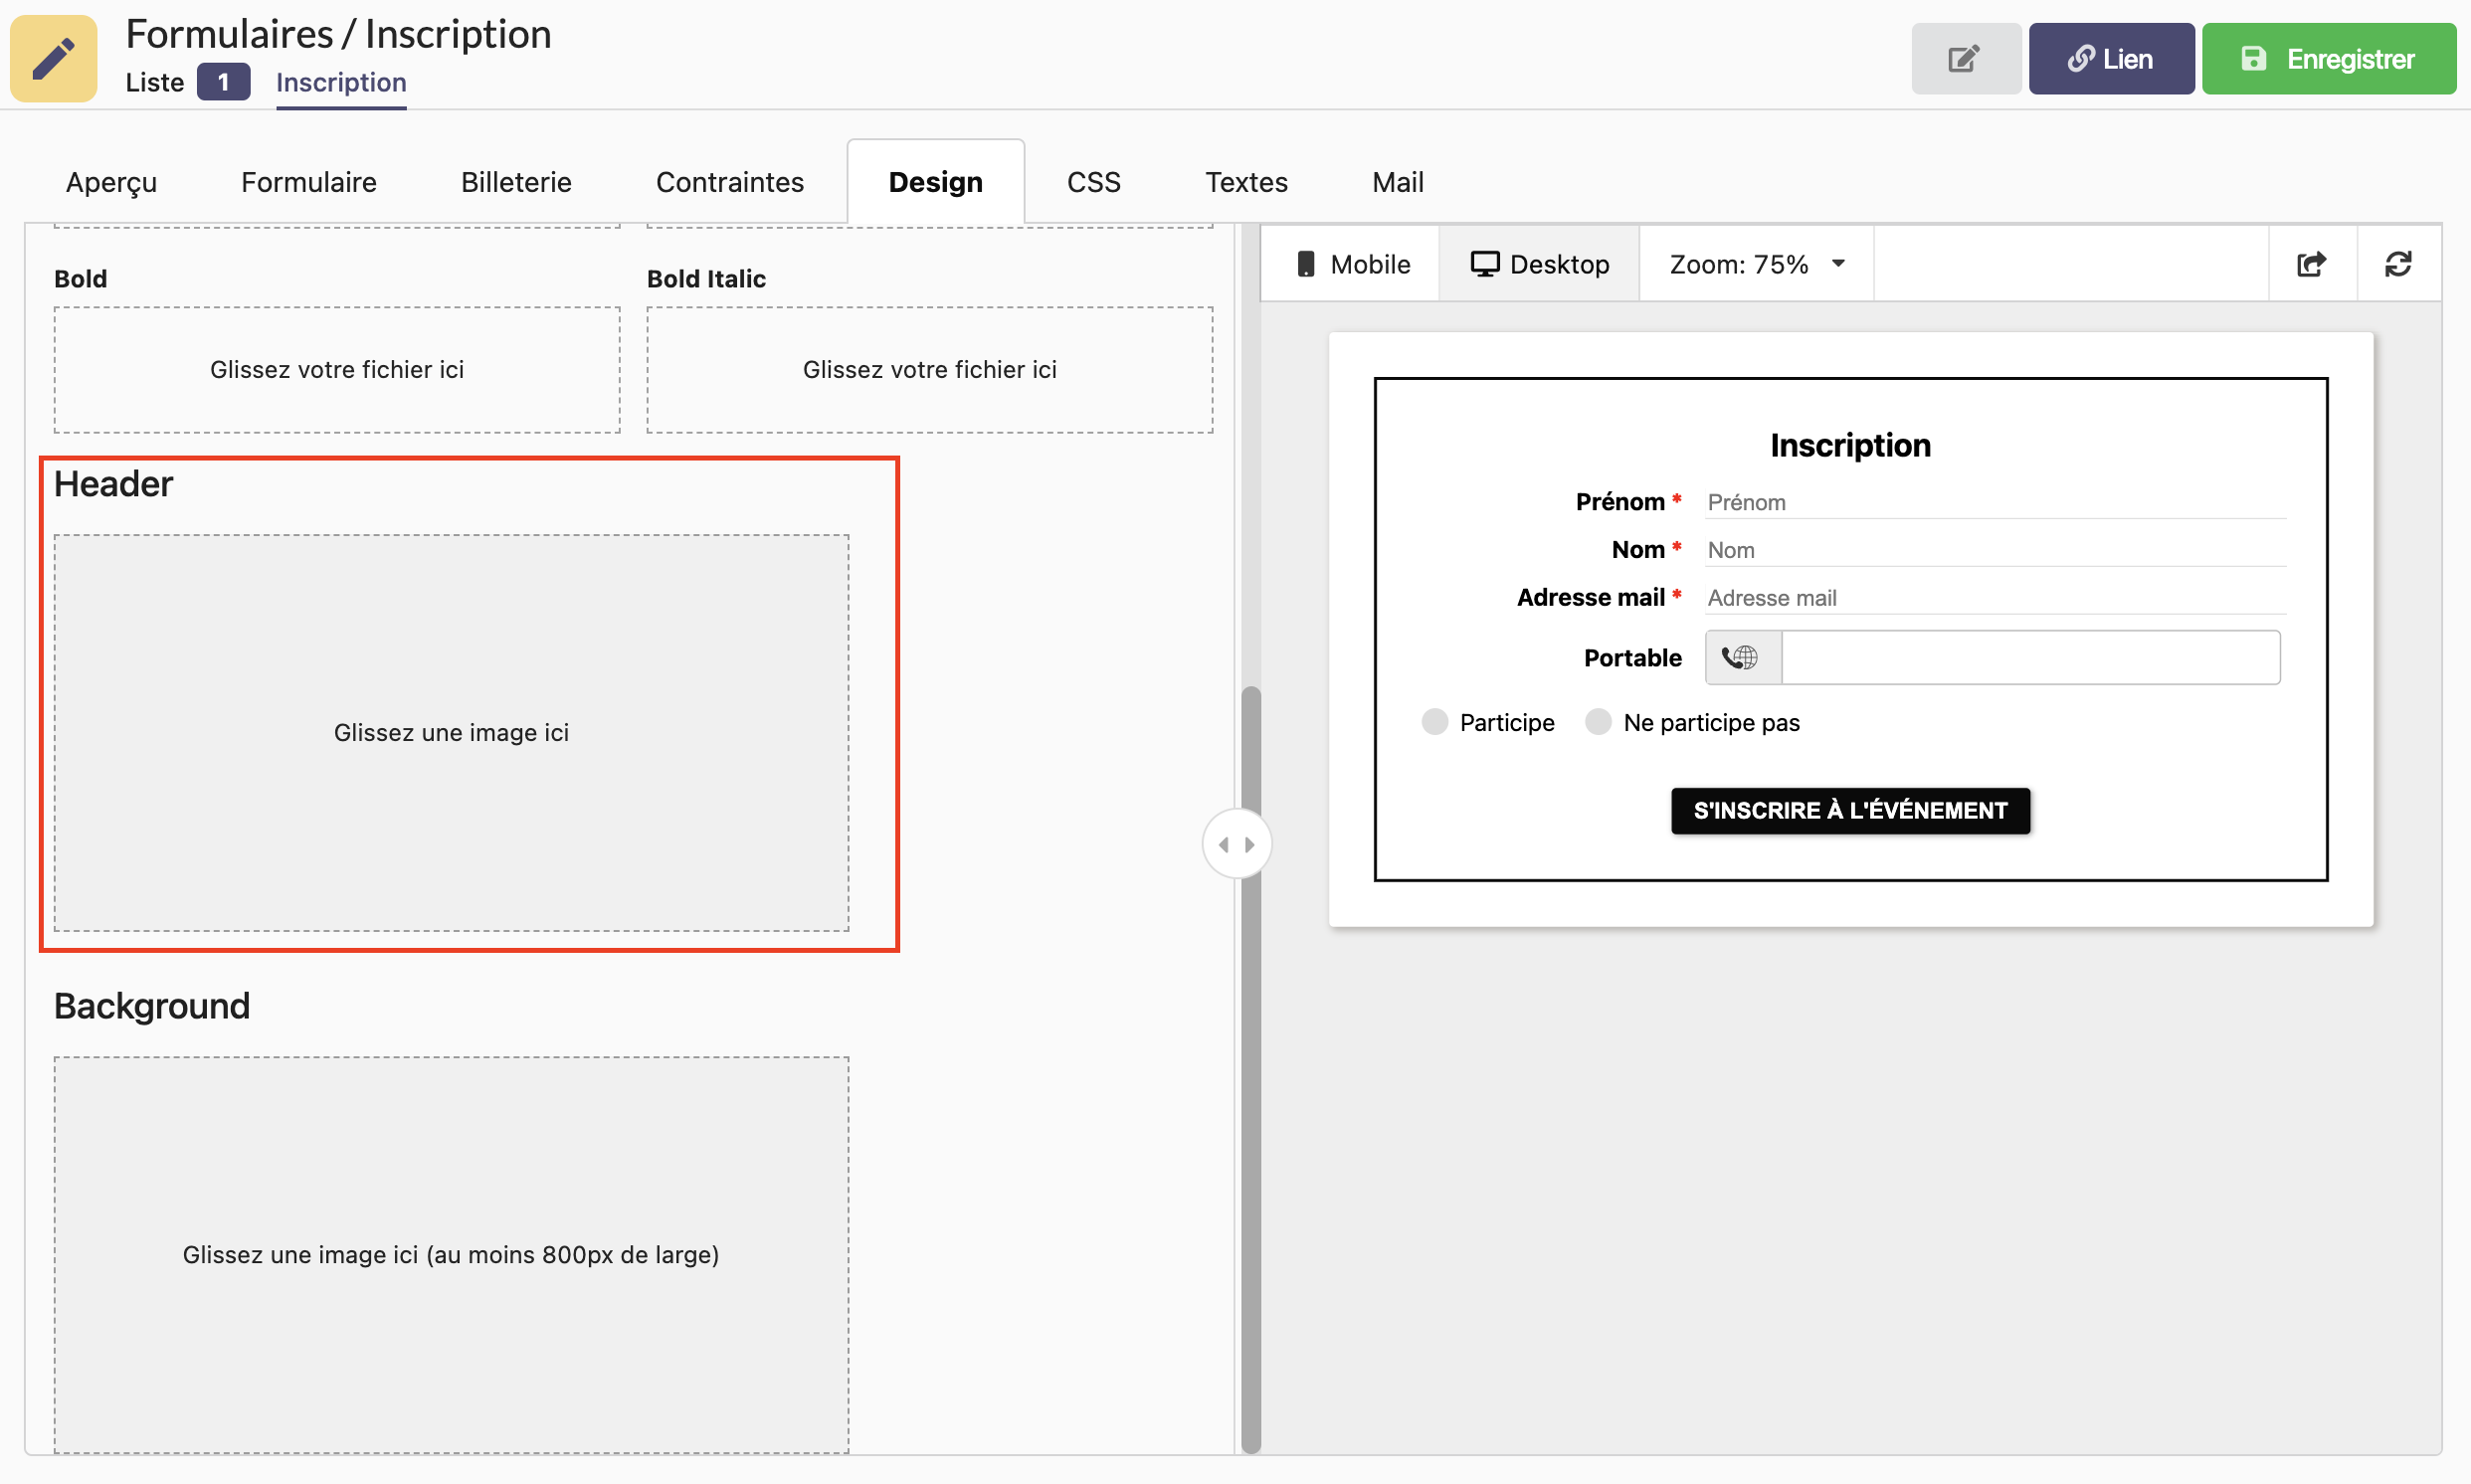Screen dimensions: 2471x1484
Task: Click the refresh preview icon
Action: point(2398,264)
